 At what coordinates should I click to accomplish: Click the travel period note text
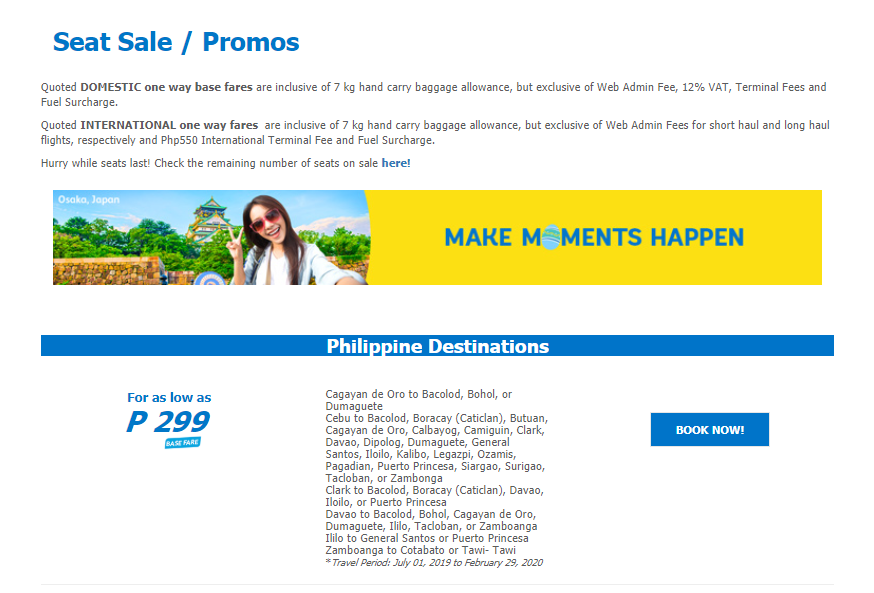tap(434, 563)
